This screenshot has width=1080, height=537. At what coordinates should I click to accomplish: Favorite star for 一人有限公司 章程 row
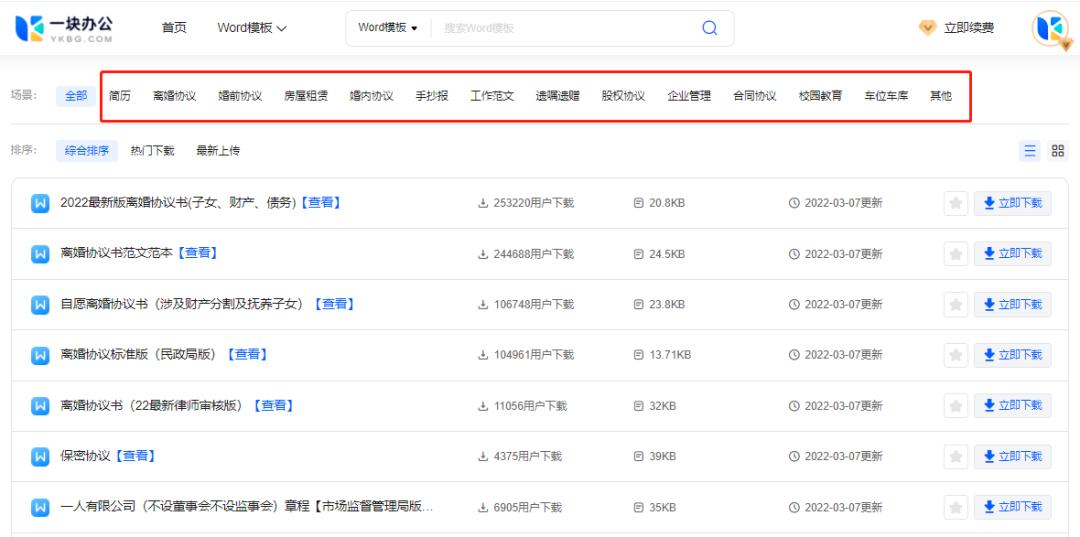[x=955, y=507]
